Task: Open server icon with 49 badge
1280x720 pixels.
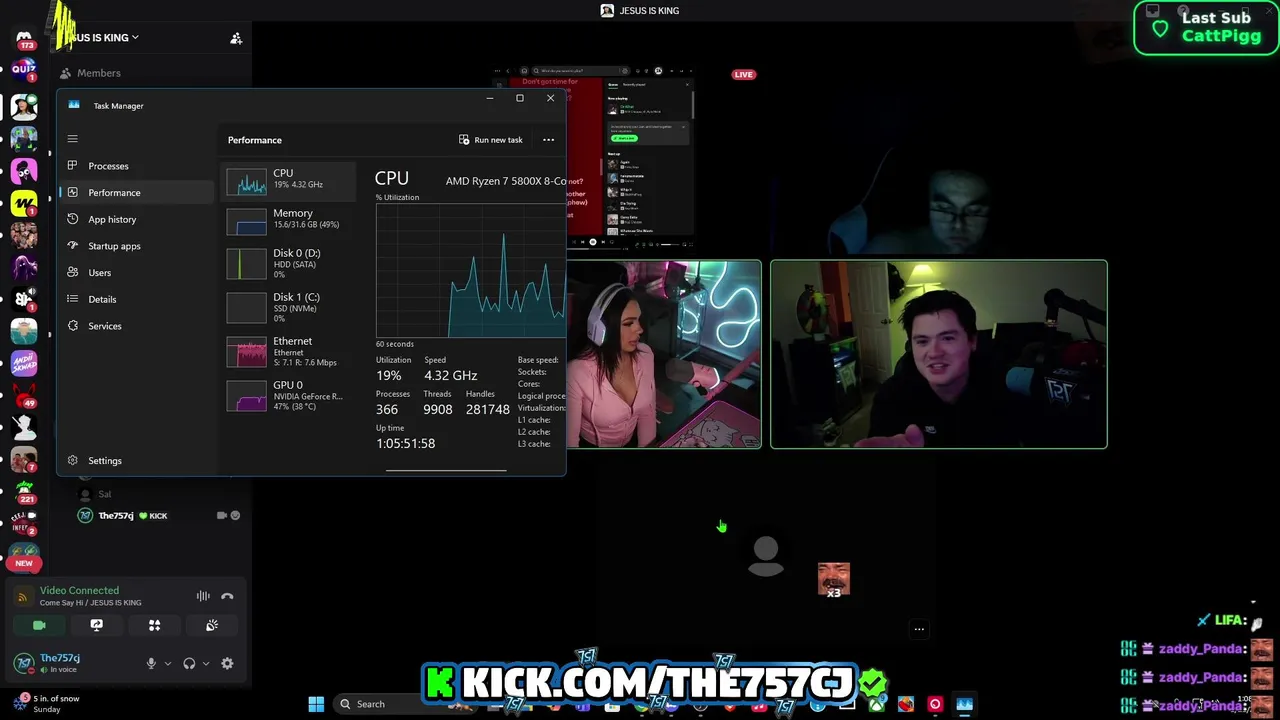Action: tap(24, 396)
